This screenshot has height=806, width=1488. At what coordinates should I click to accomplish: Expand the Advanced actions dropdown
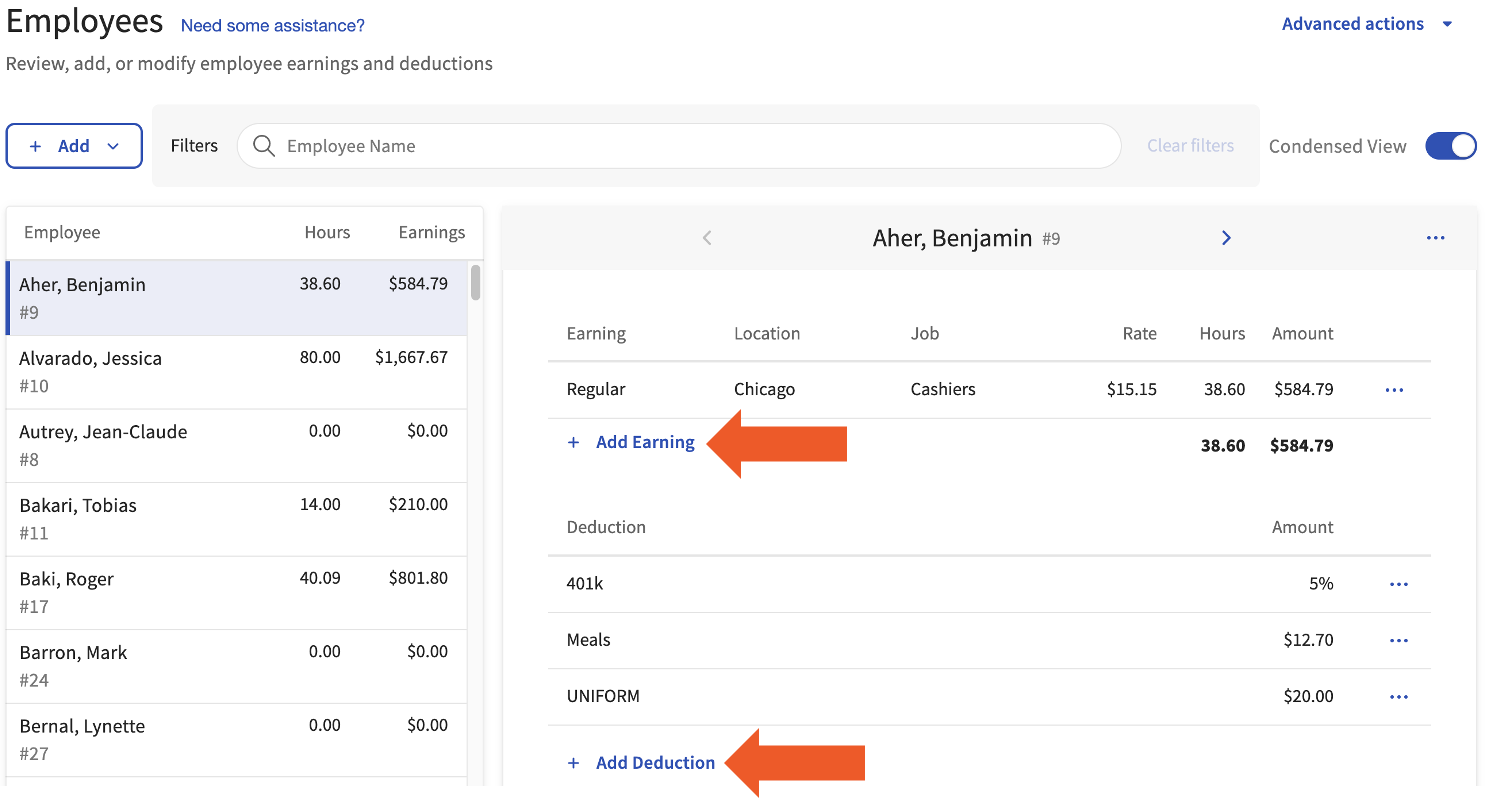[1366, 24]
